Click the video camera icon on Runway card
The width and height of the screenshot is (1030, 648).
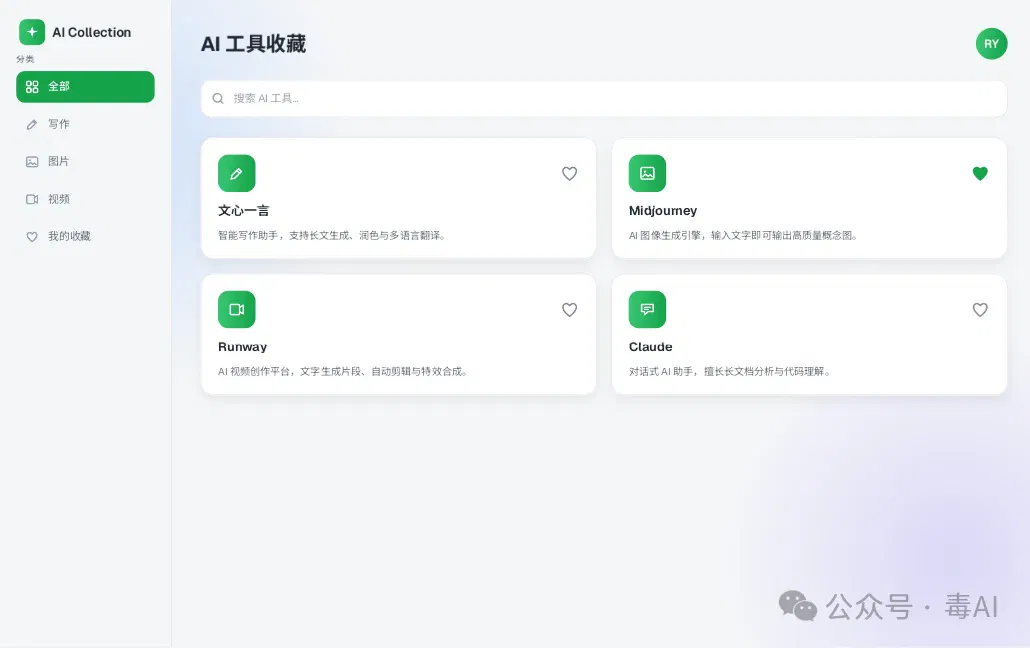(236, 310)
